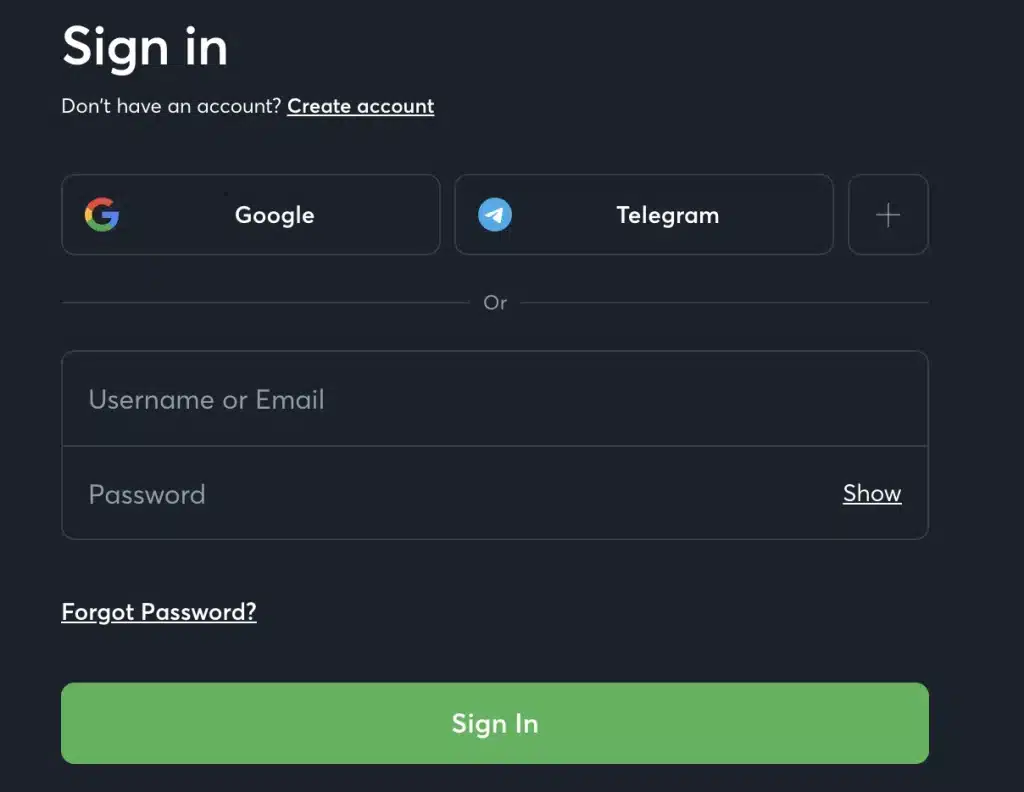The height and width of the screenshot is (792, 1024).
Task: Click the divider line left of "Or"
Action: (x=265, y=302)
